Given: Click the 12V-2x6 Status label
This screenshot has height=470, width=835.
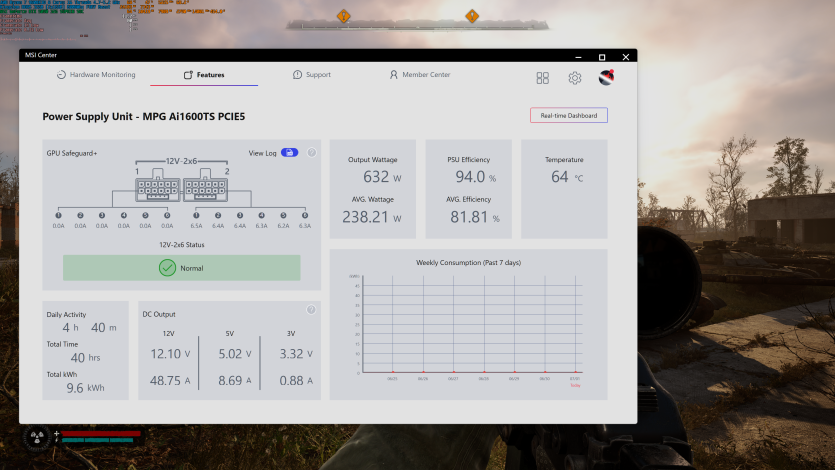Looking at the screenshot, I should (x=182, y=245).
